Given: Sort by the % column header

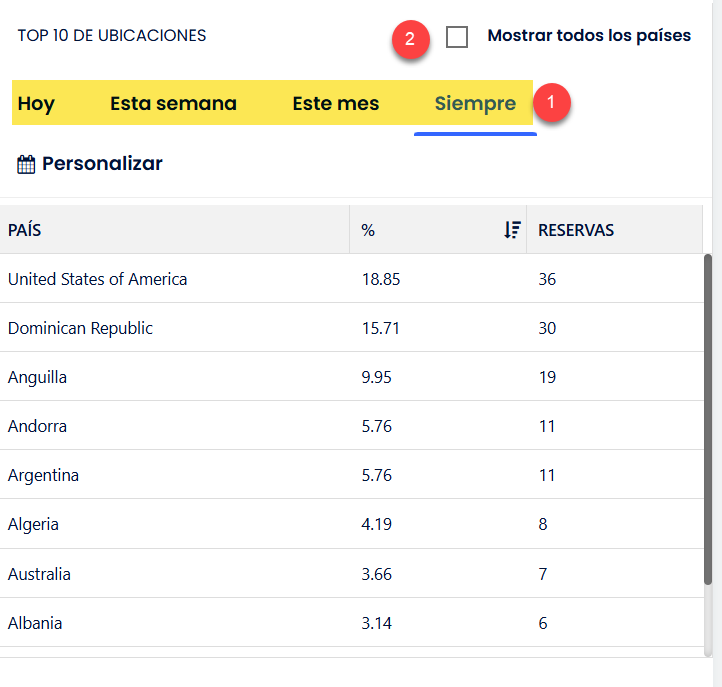Looking at the screenshot, I should [x=368, y=230].
